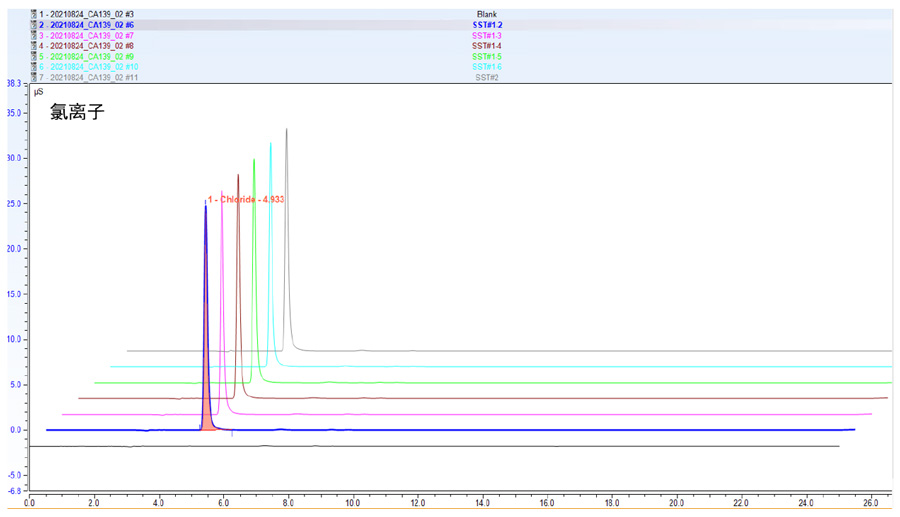Click the red shaded chloride peak area

pos(207,420)
